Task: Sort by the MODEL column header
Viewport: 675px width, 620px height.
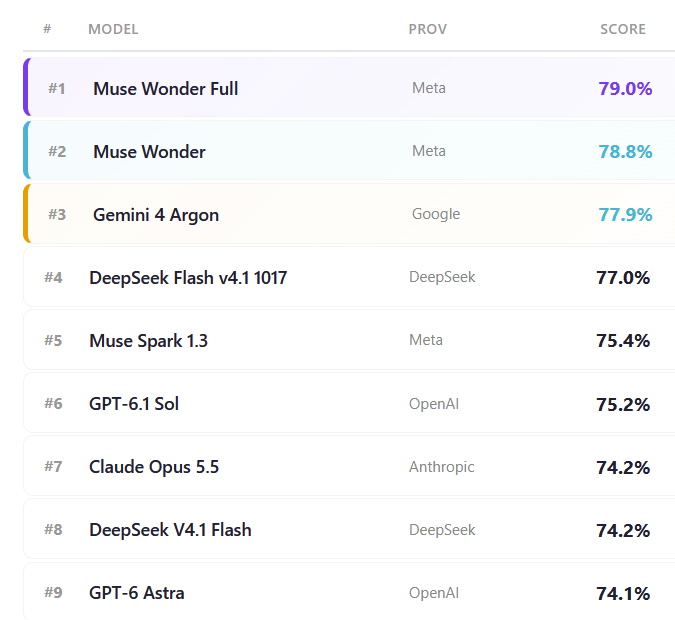Action: pyautogui.click(x=113, y=29)
